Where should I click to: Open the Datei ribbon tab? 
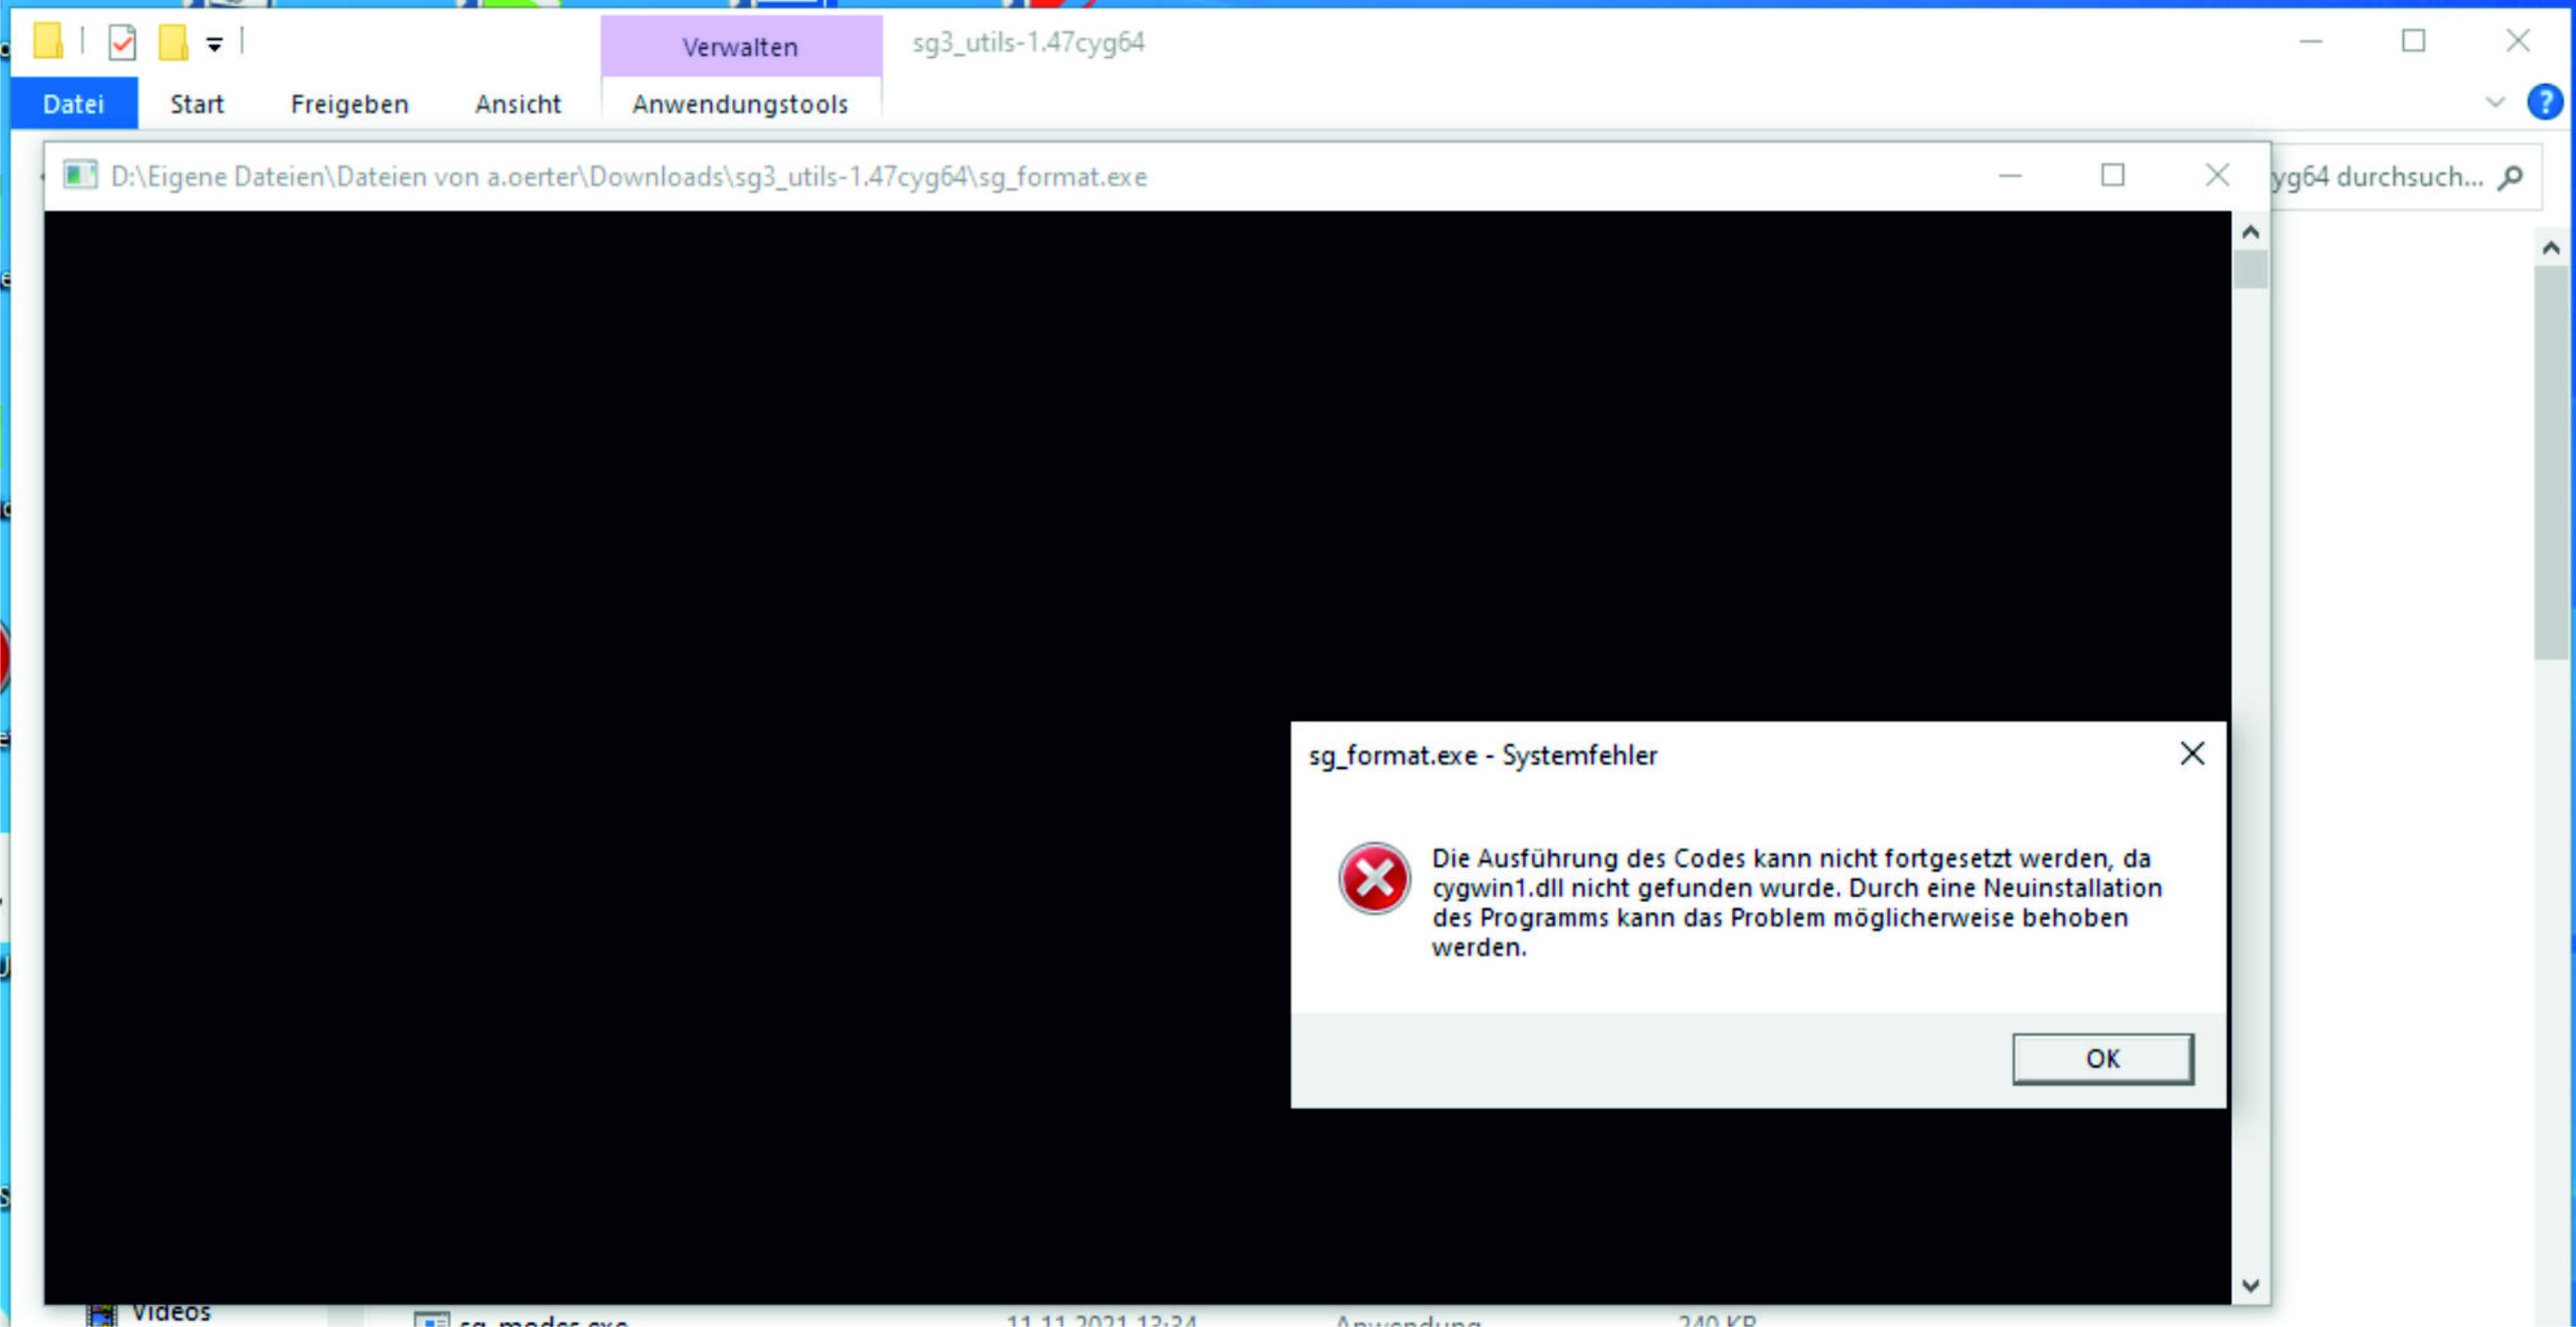73,104
